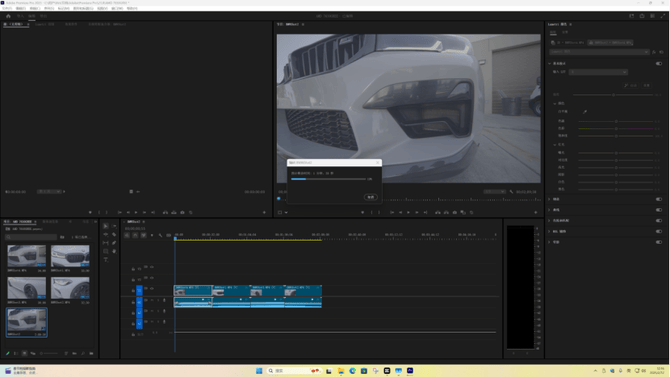This screenshot has height=377, width=670.
Task: Open the playback resolution dropdown in Program monitor
Action: [x=495, y=191]
